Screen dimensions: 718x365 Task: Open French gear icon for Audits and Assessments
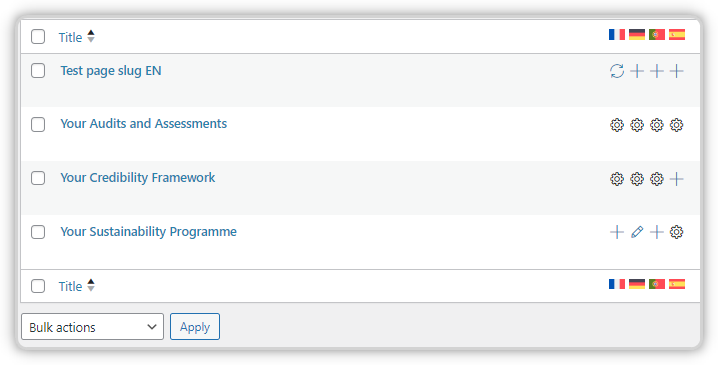[617, 125]
